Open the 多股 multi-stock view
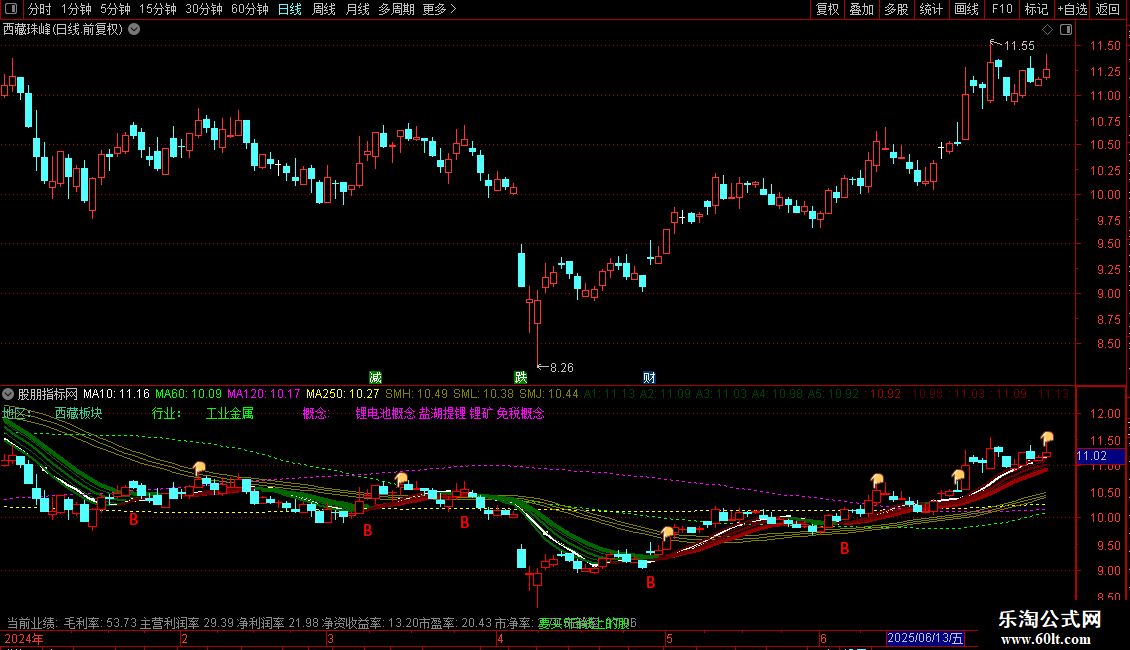 [x=897, y=9]
